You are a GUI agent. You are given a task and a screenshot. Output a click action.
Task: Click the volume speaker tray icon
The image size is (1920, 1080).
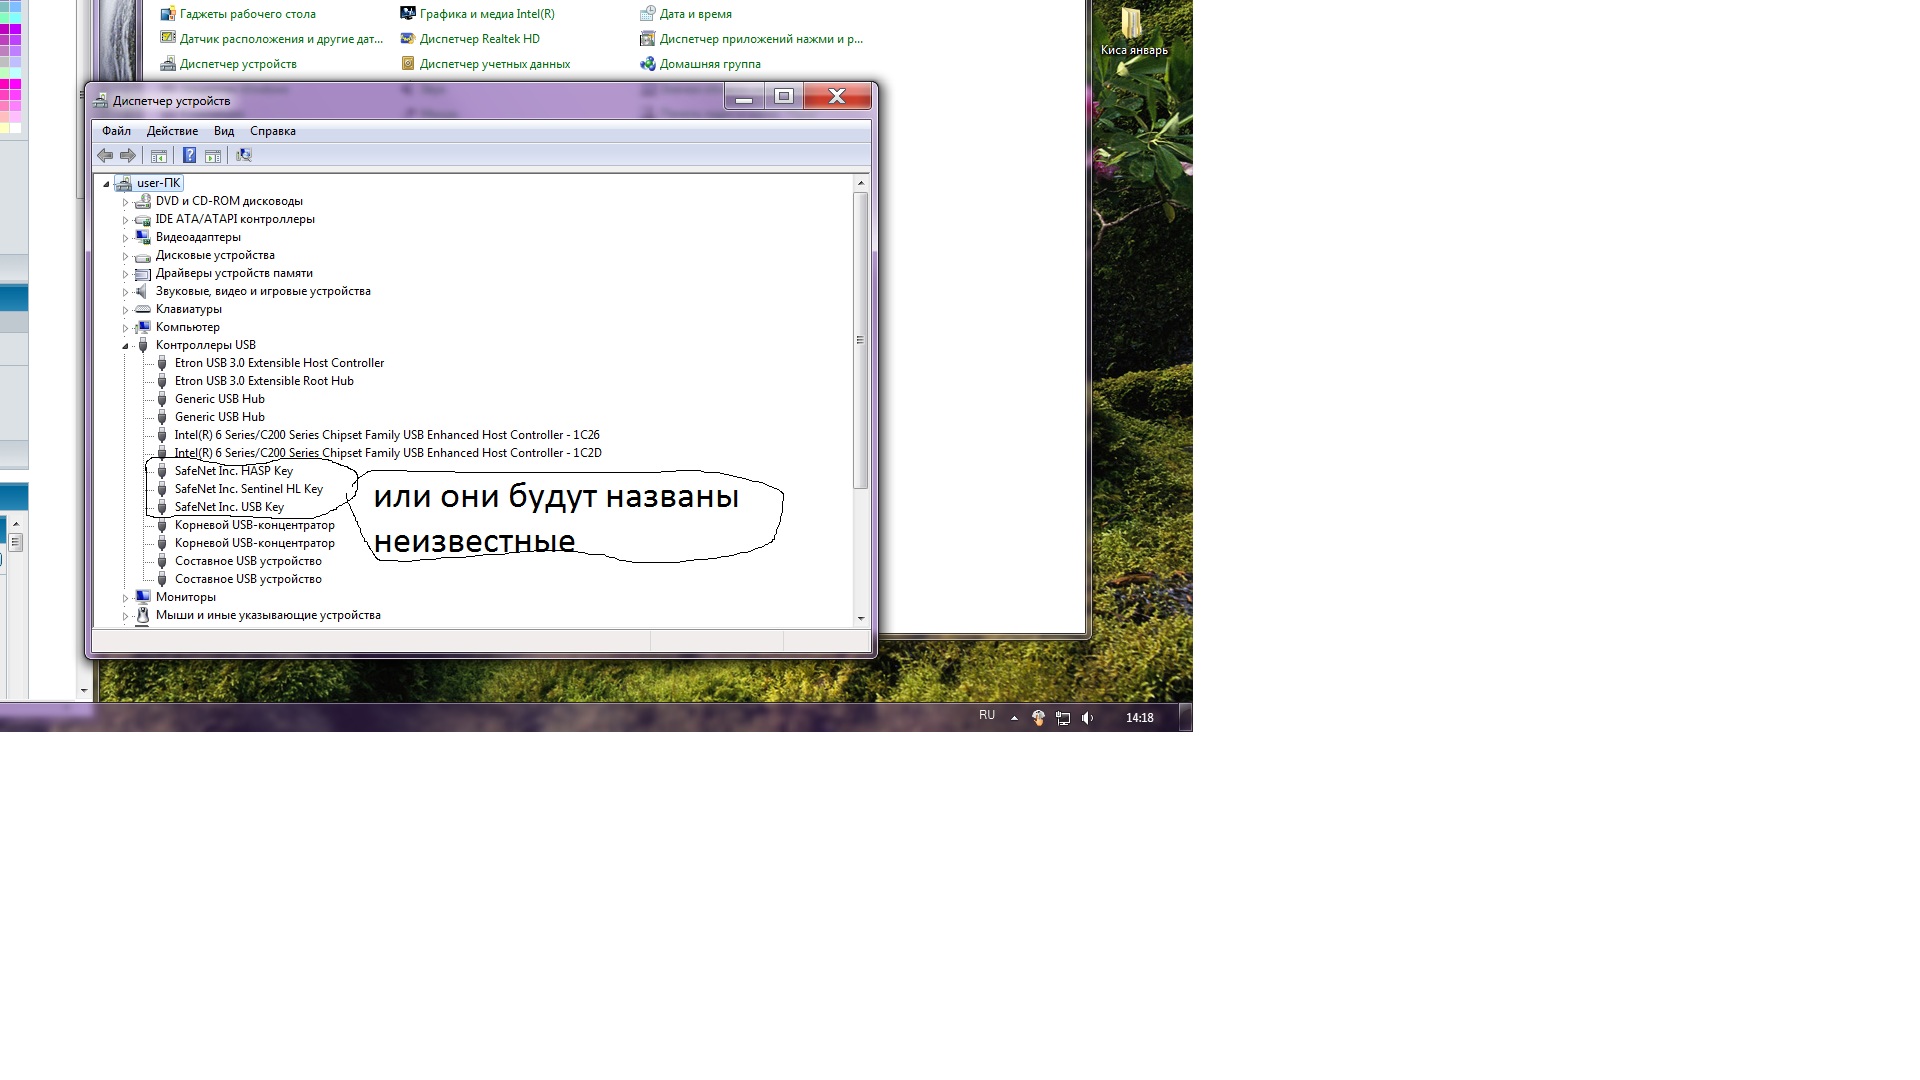click(1087, 718)
